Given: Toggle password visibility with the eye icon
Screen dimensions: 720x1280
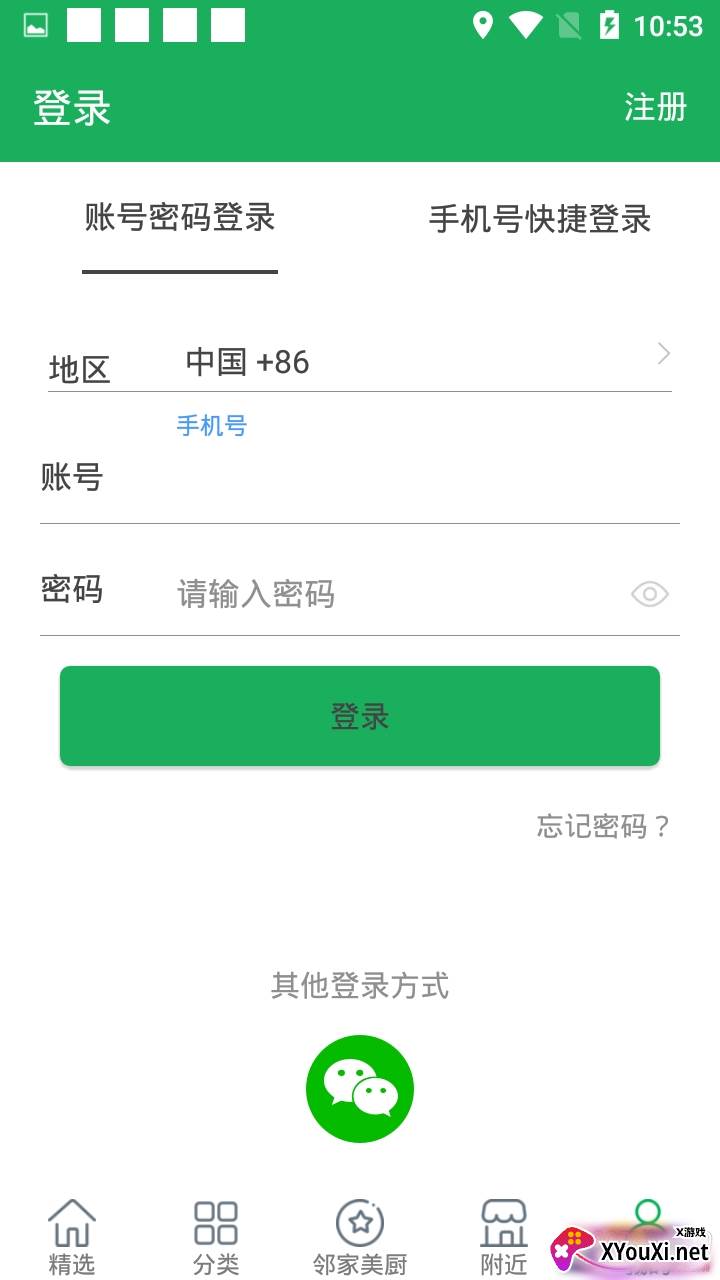Looking at the screenshot, I should (x=649, y=595).
